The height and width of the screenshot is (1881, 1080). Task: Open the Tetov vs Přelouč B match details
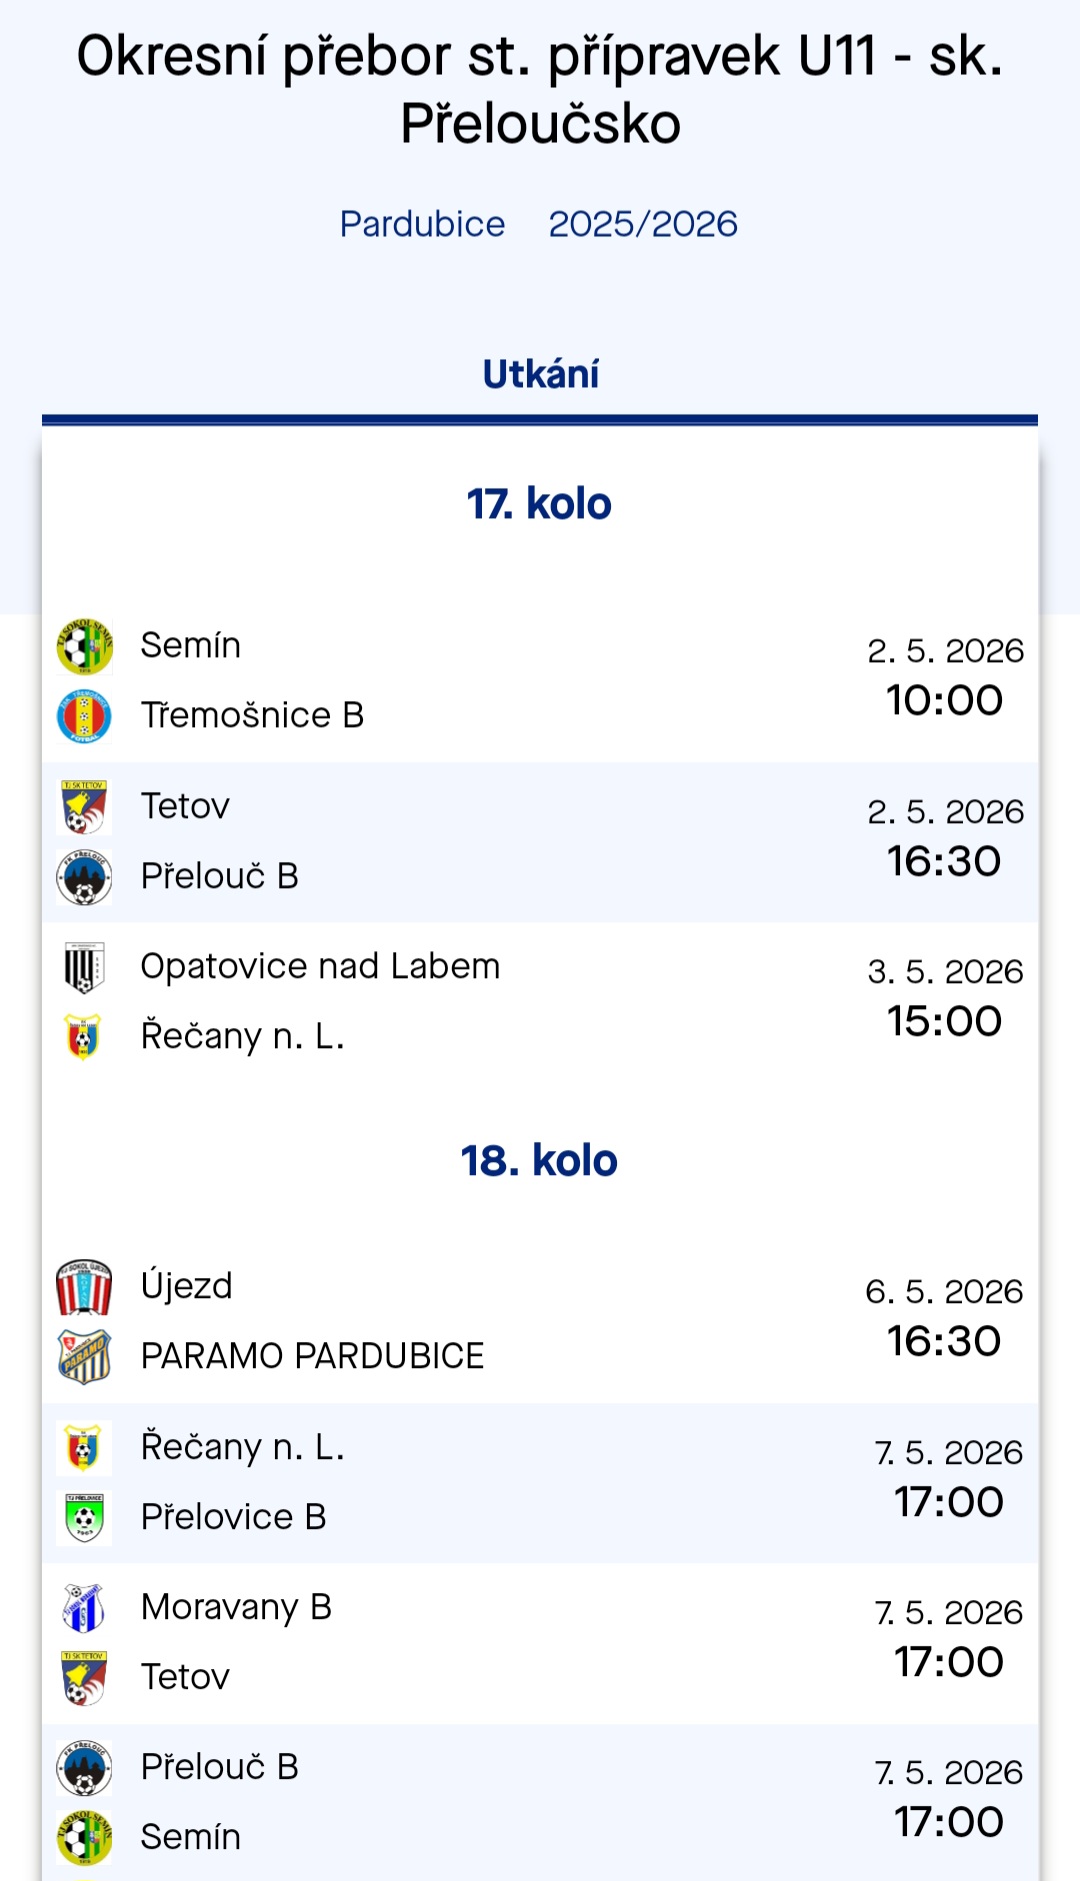(540, 840)
